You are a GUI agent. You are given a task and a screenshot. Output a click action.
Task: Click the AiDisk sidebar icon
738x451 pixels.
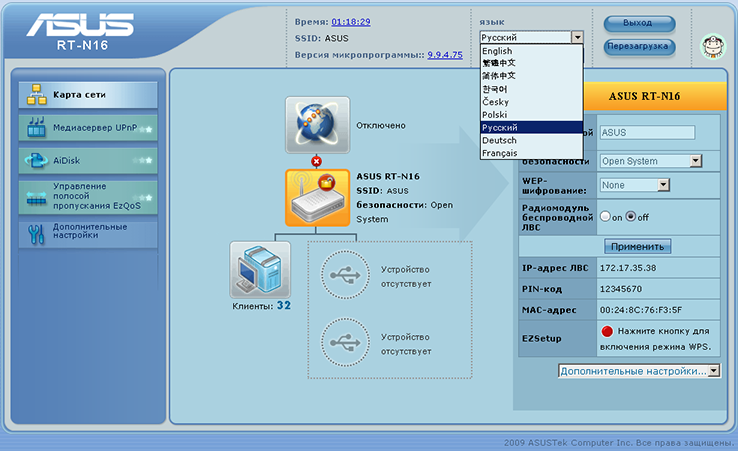tap(36, 160)
